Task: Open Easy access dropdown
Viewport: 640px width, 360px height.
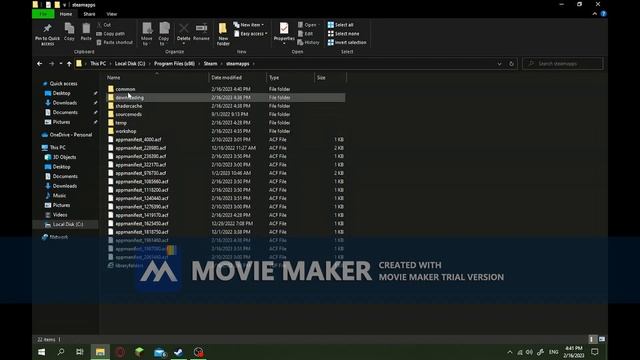Action: [x=251, y=33]
